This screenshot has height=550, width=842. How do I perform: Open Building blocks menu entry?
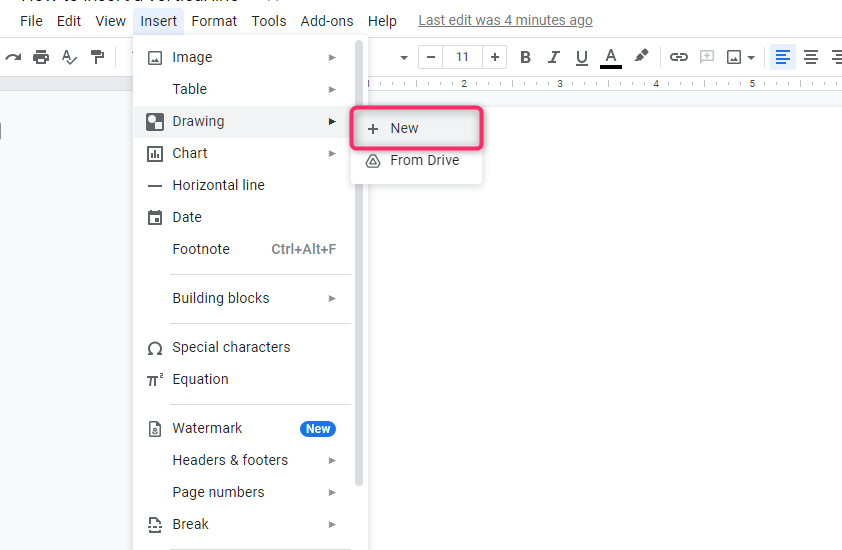coord(243,298)
